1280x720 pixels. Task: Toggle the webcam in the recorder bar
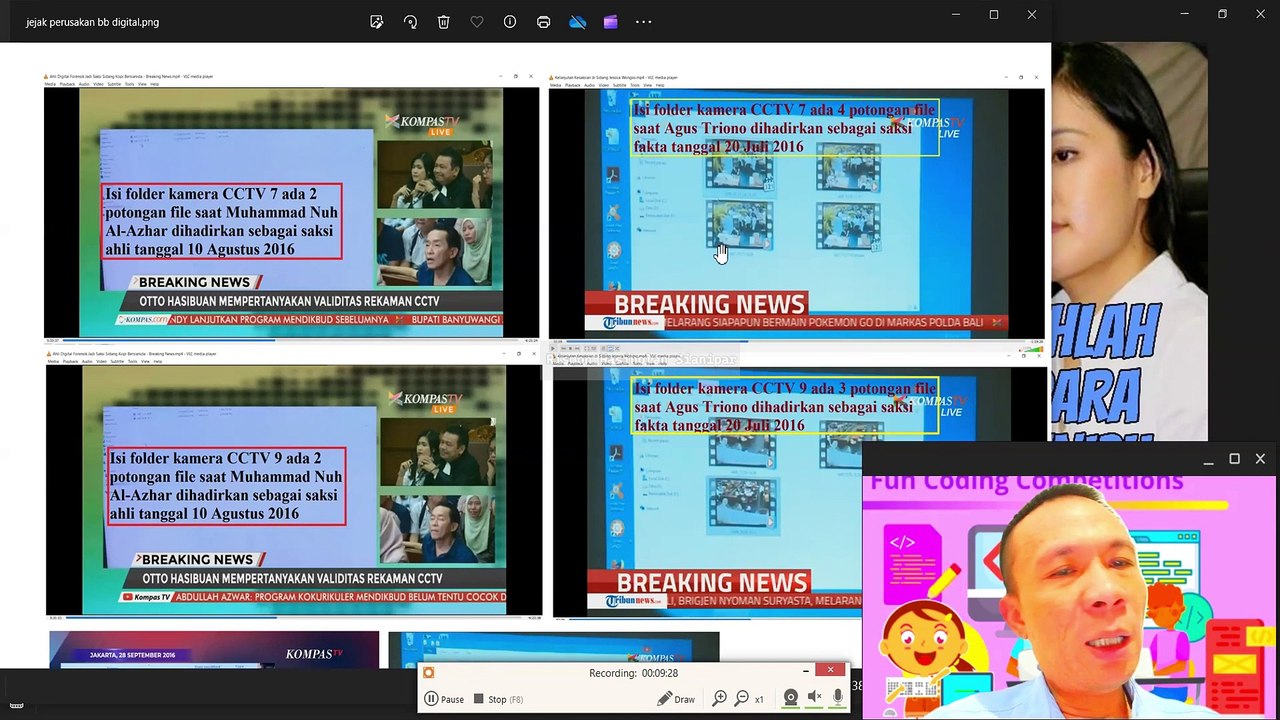pyautogui.click(x=790, y=699)
